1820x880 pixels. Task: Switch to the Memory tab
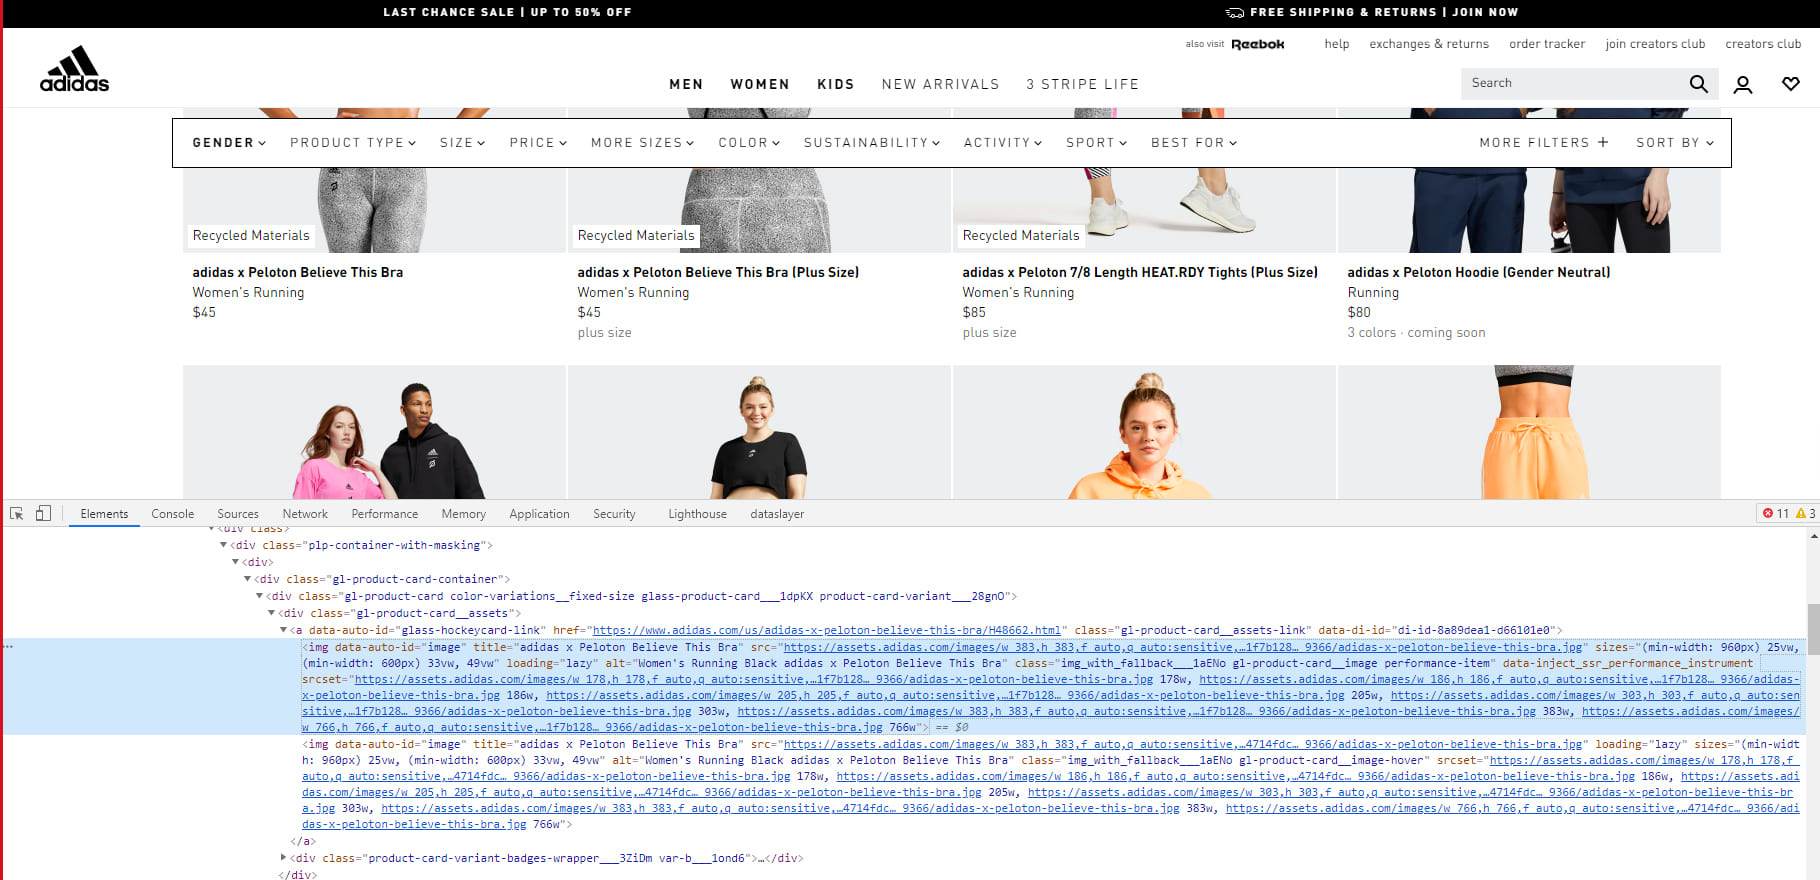click(464, 514)
